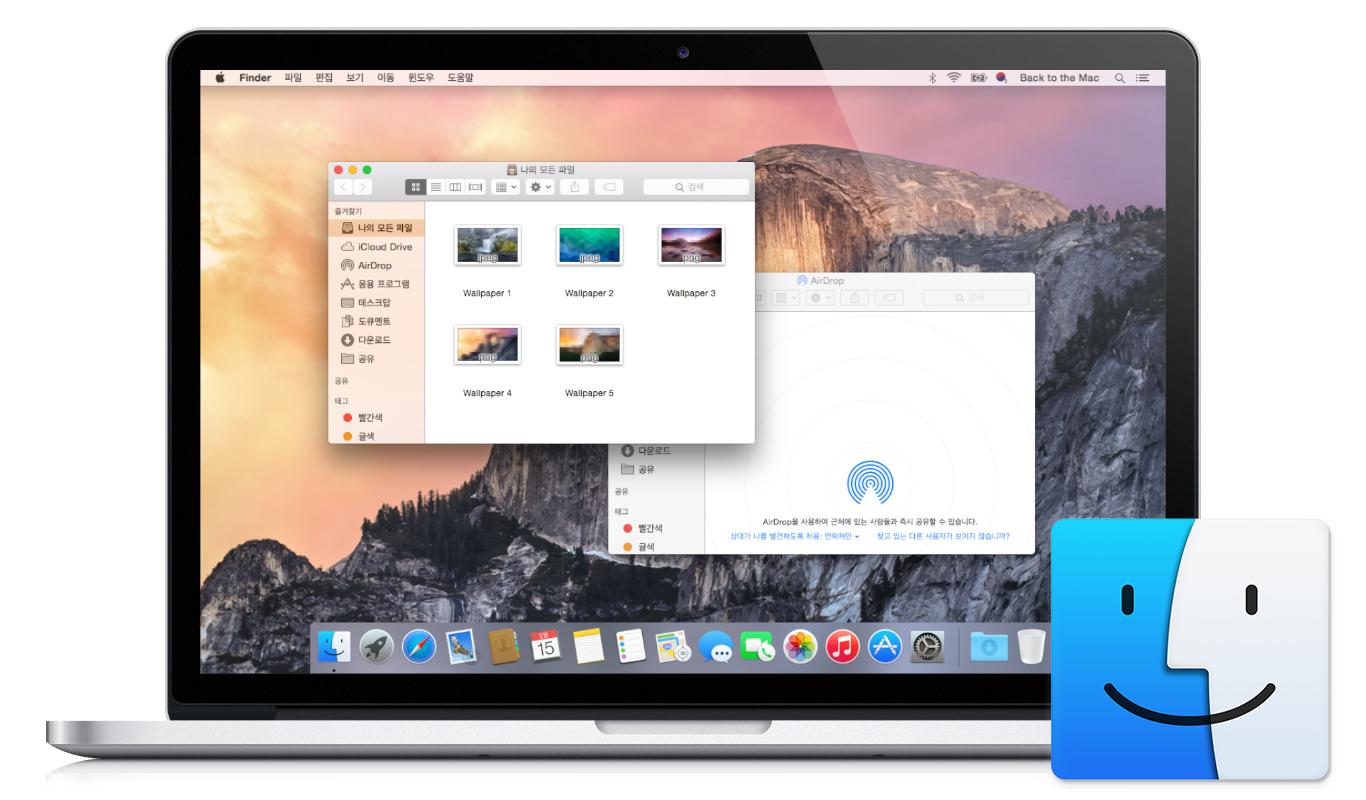Select iCloud Drive in front sidebar
1366x800 pixels.
[377, 247]
